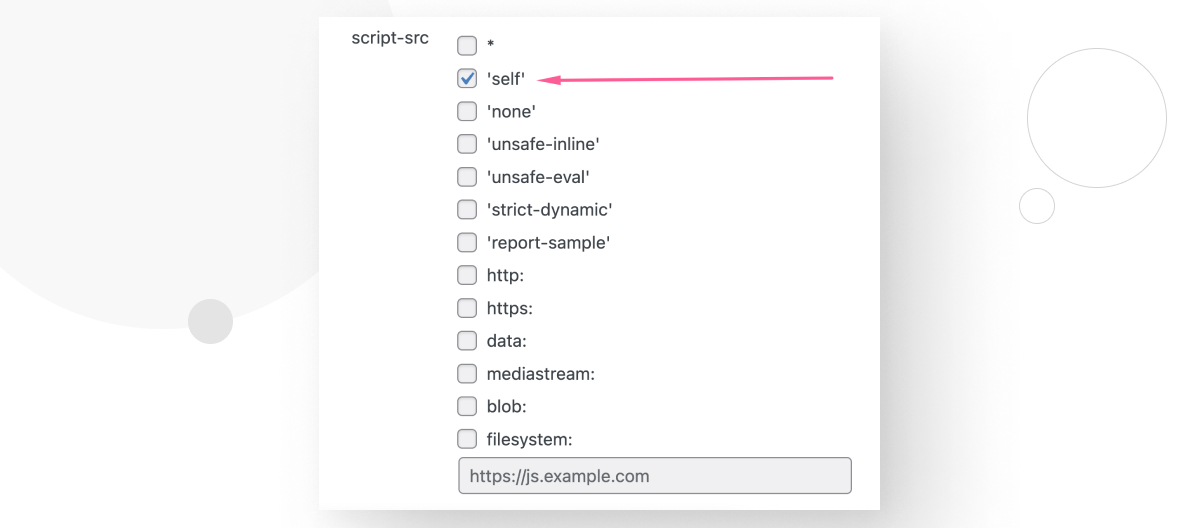
Task: Focus the https://js.example.com input field
Action: [655, 476]
